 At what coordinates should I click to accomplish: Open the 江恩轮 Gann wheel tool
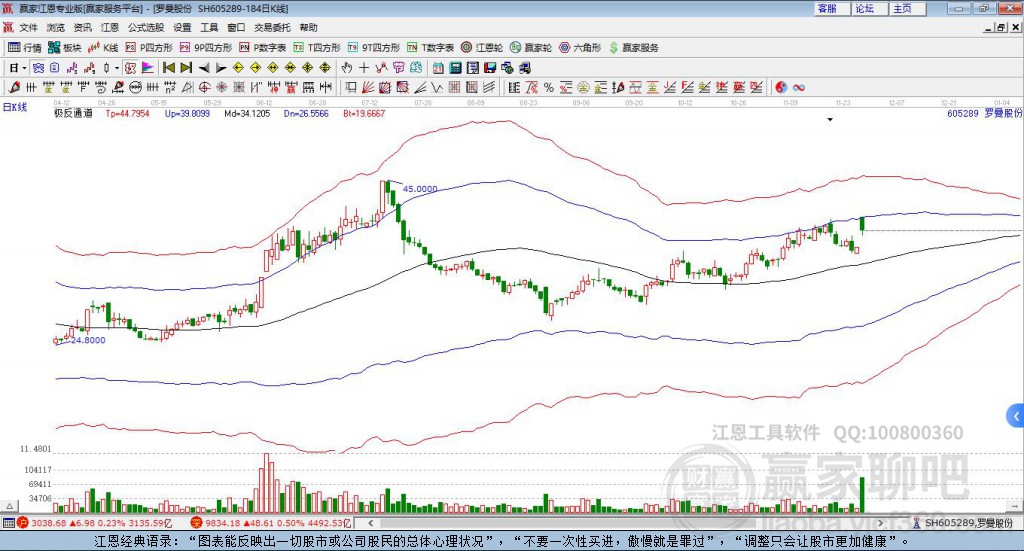(481, 48)
